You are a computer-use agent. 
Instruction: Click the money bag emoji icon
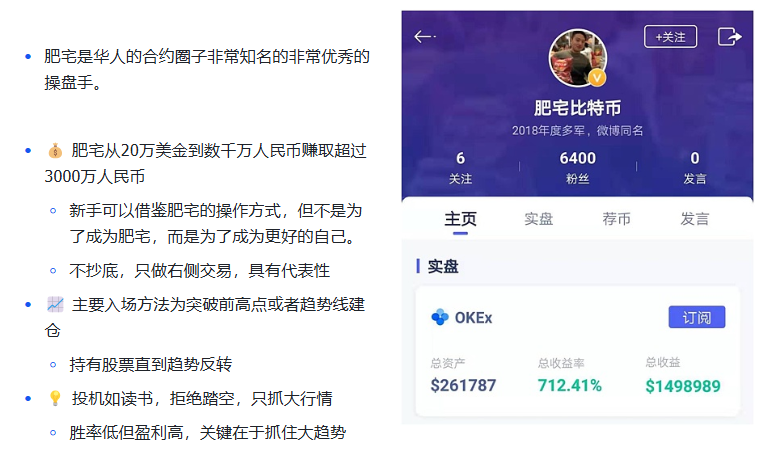55,151
